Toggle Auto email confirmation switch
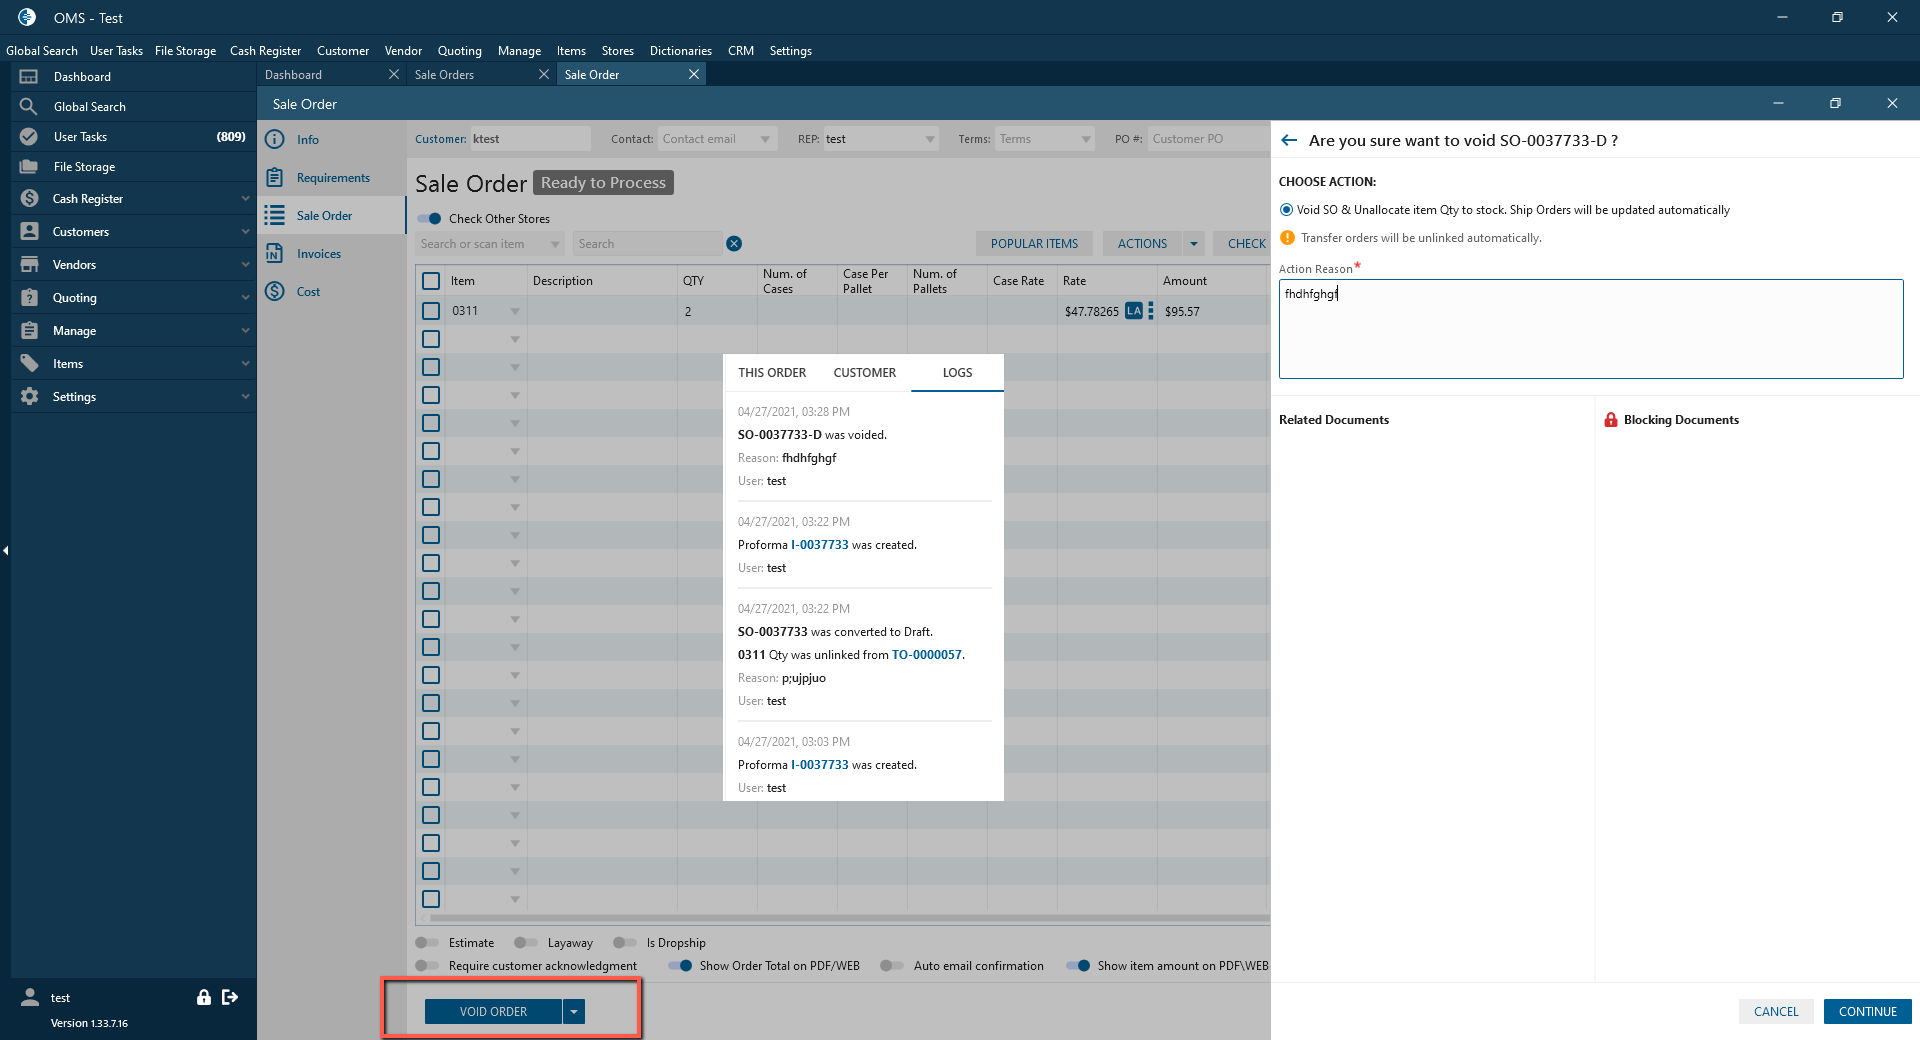Screen dimensions: 1920x1040 pos(892,966)
